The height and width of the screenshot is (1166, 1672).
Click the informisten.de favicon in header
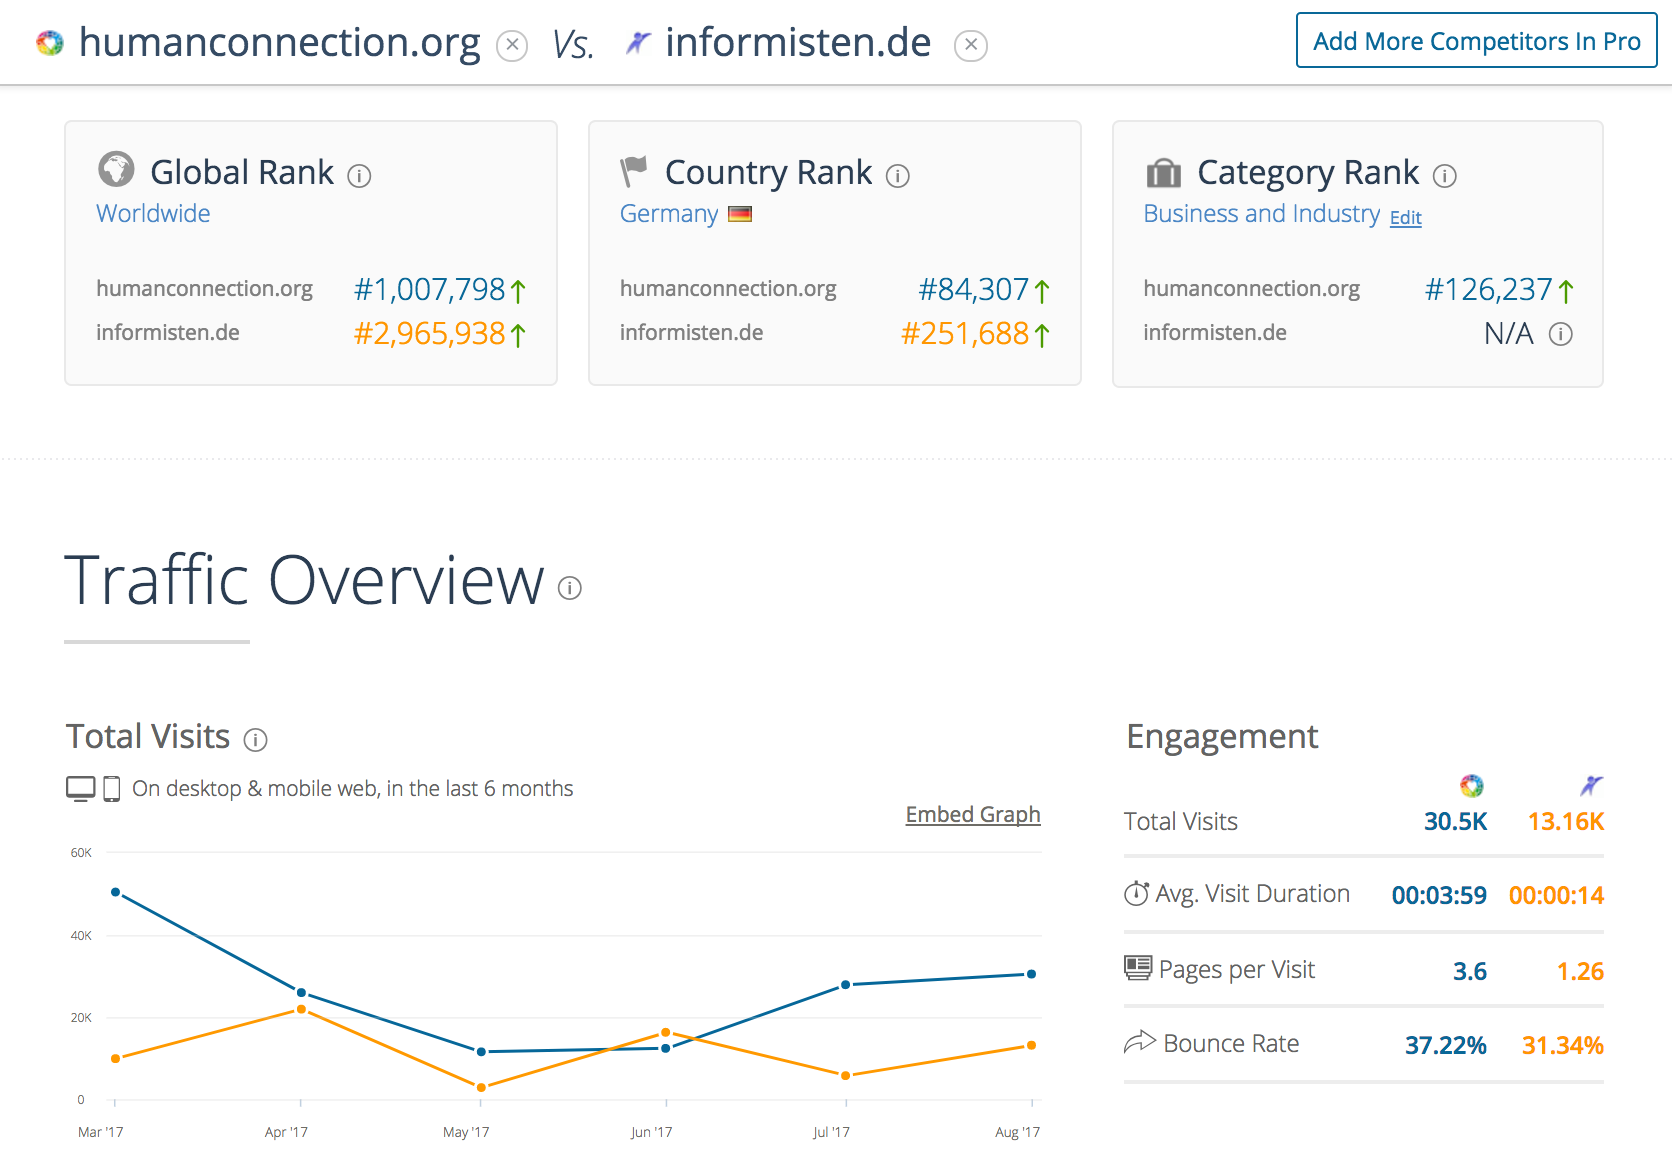(637, 42)
